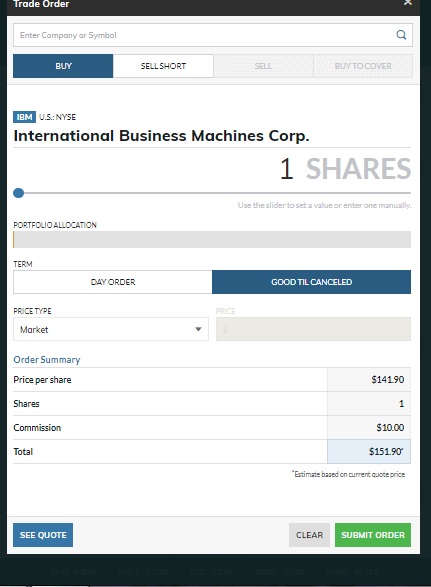The height and width of the screenshot is (587, 431).
Task: Select the BUY order type
Action: [x=63, y=66]
